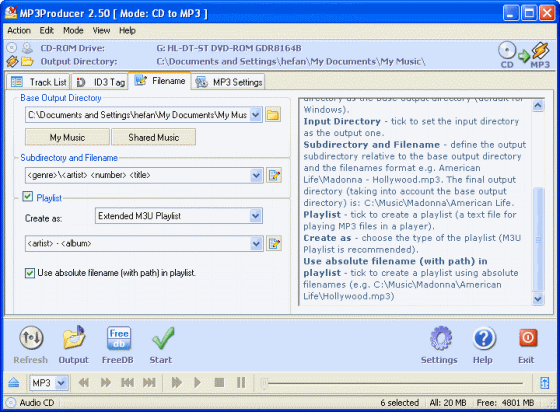
Task: Click the My Music button
Action: [x=67, y=137]
